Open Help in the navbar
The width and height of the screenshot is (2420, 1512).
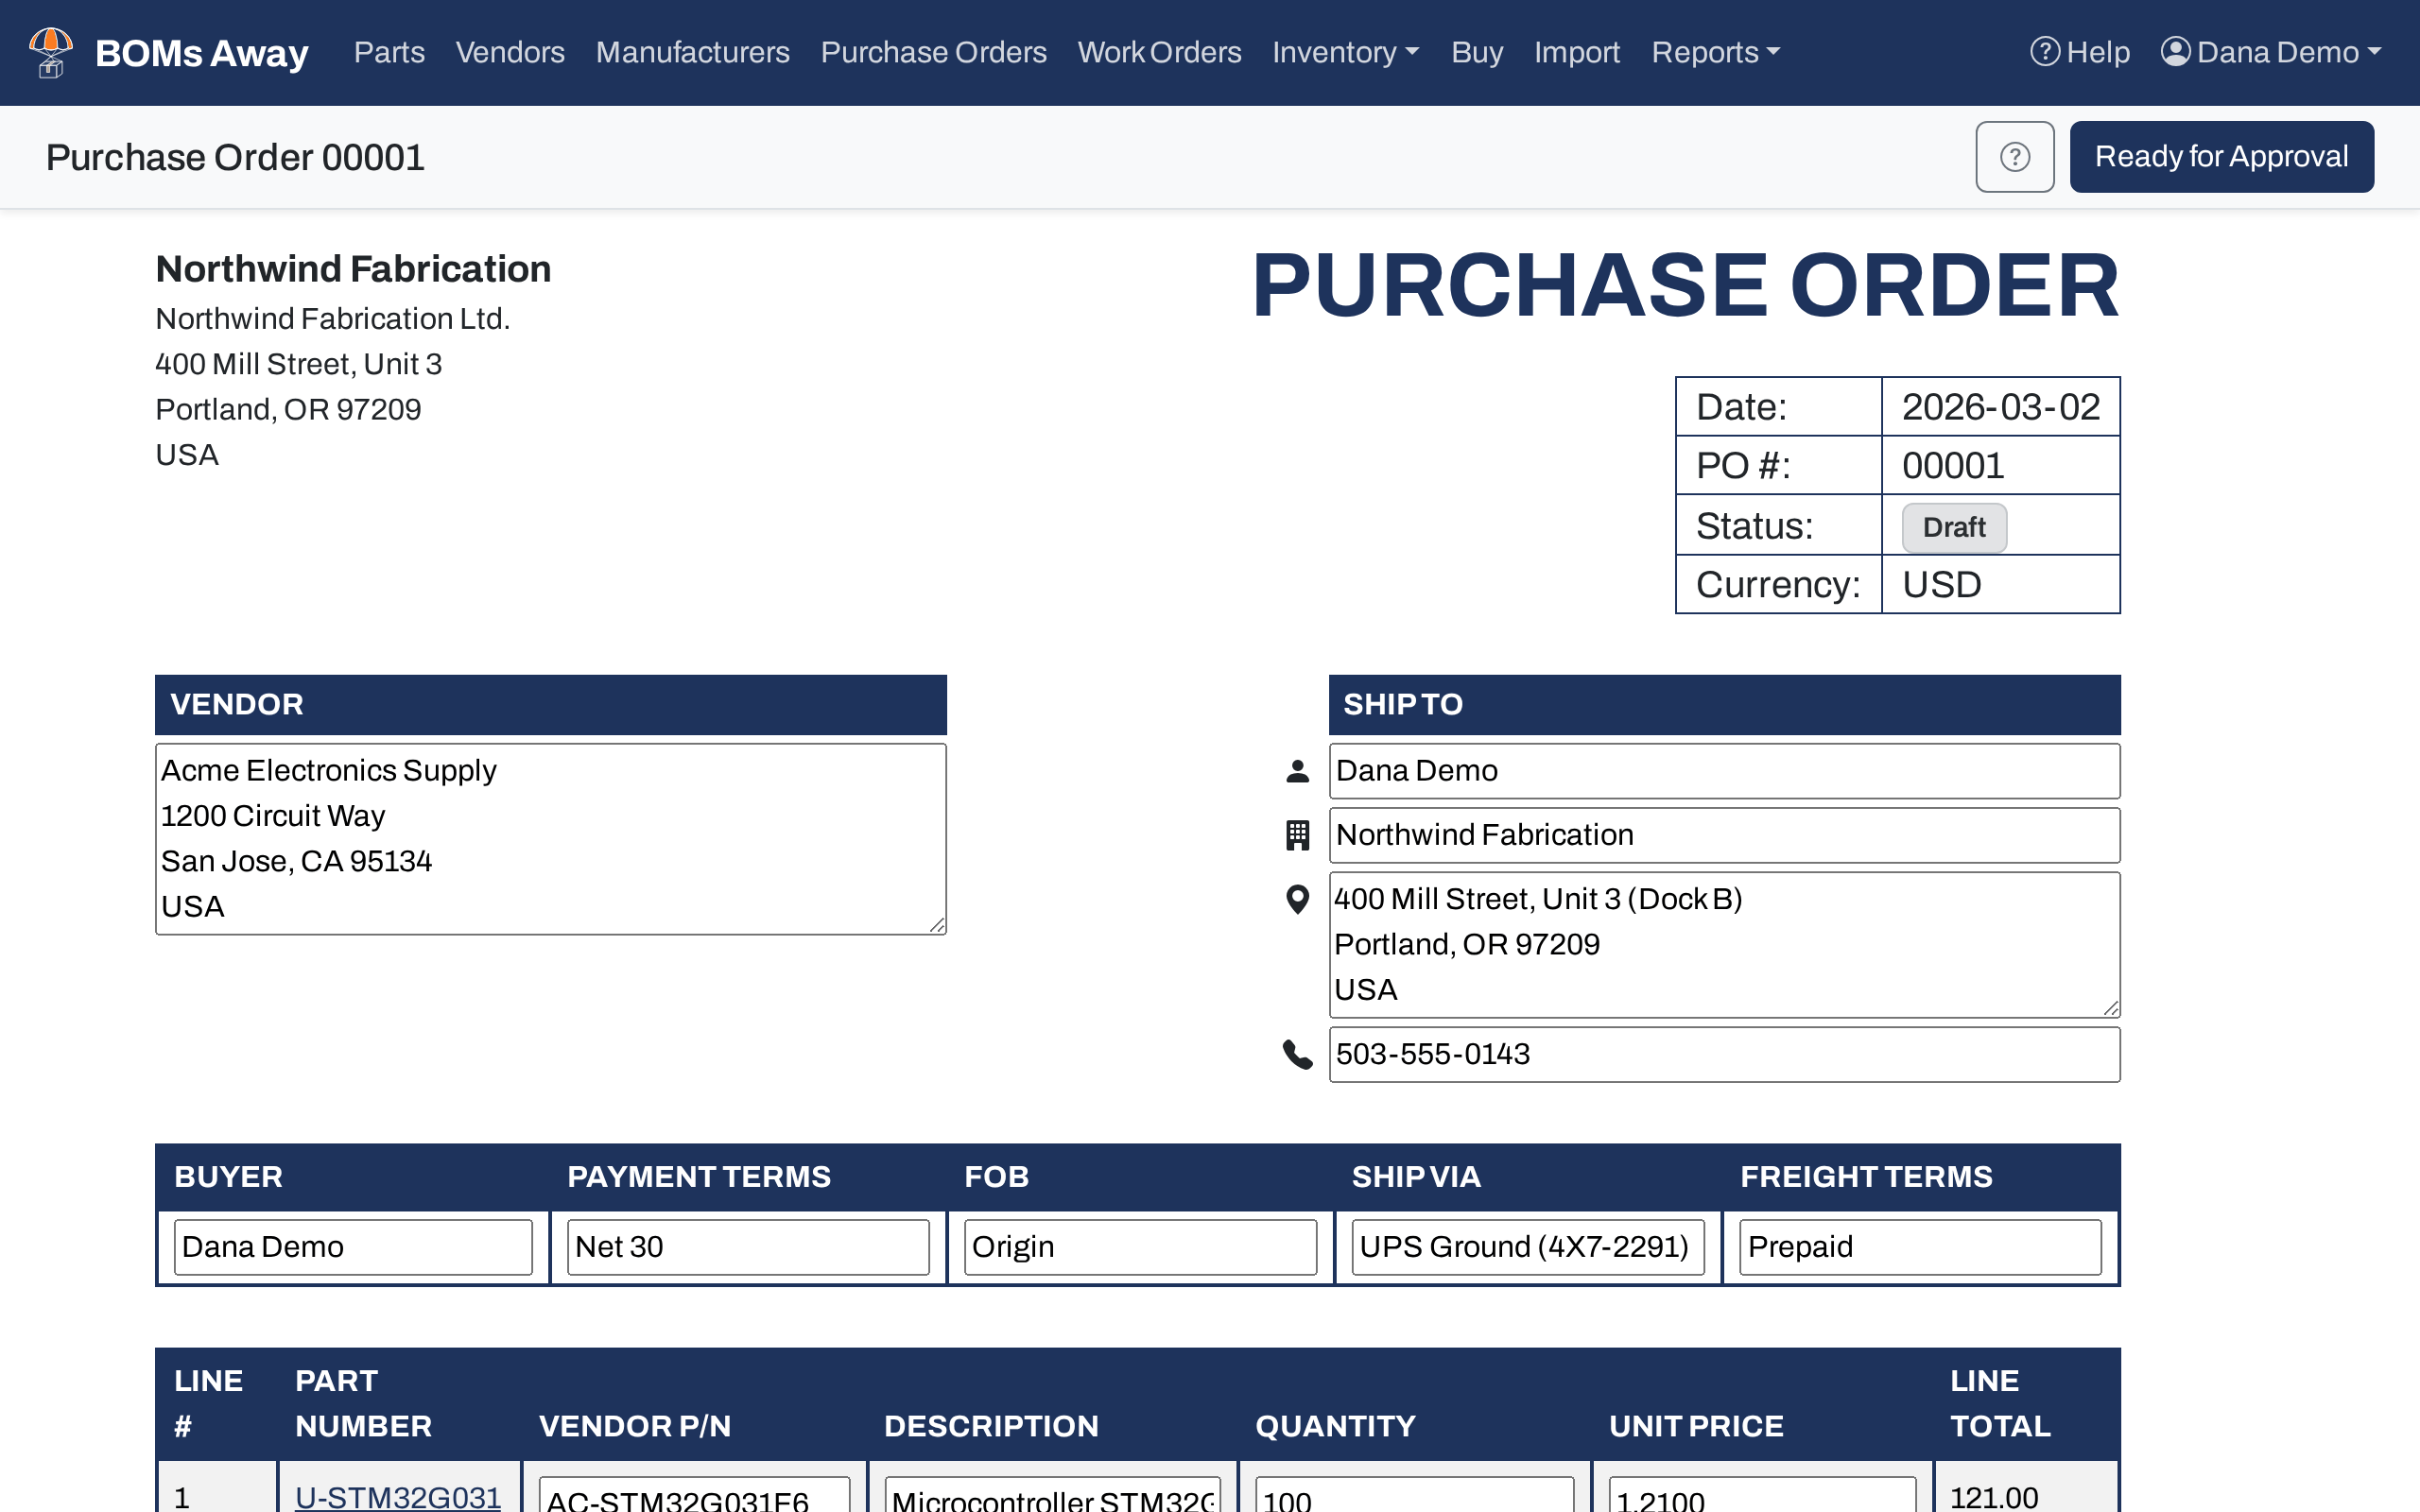(2080, 52)
